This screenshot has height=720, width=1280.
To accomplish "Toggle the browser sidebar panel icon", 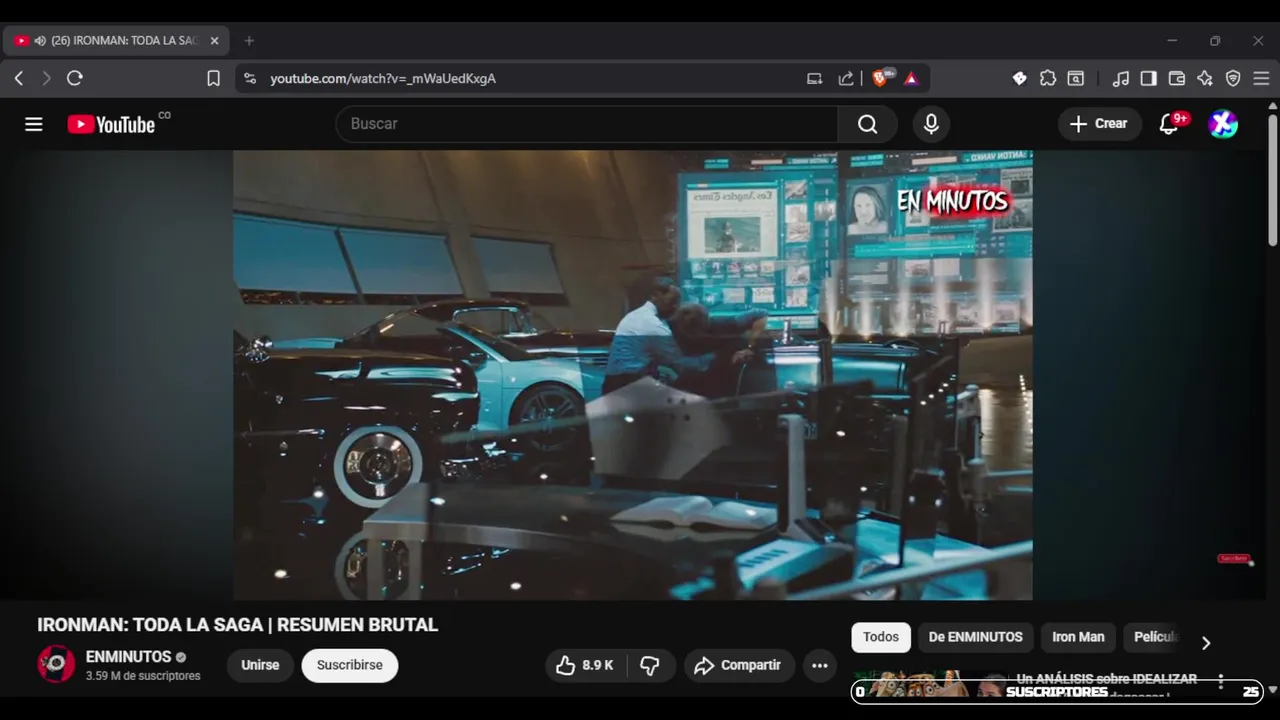I will click(x=1149, y=78).
